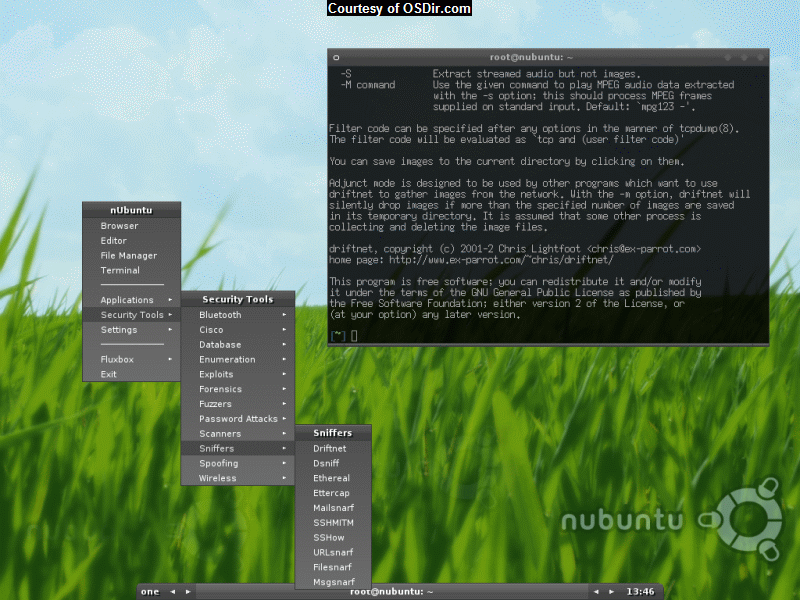
Task: Launch URLsnarf tool
Action: pos(333,552)
